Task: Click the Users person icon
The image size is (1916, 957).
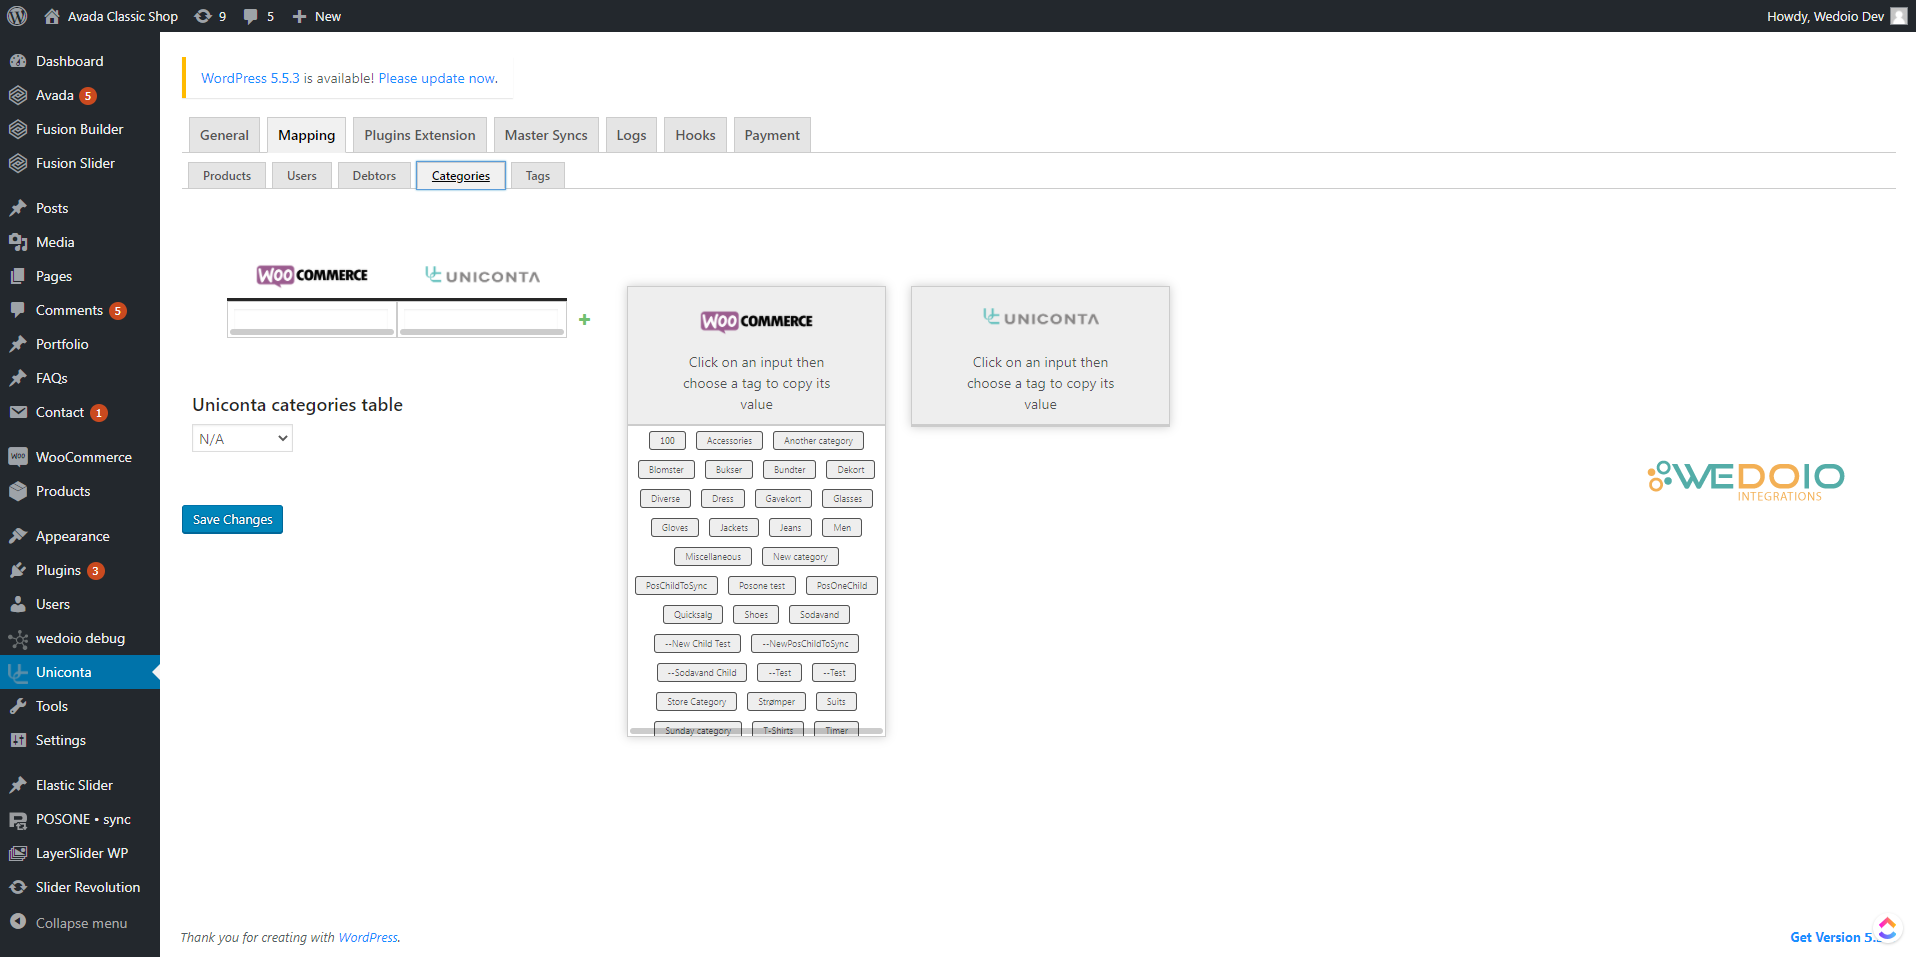Action: (18, 604)
